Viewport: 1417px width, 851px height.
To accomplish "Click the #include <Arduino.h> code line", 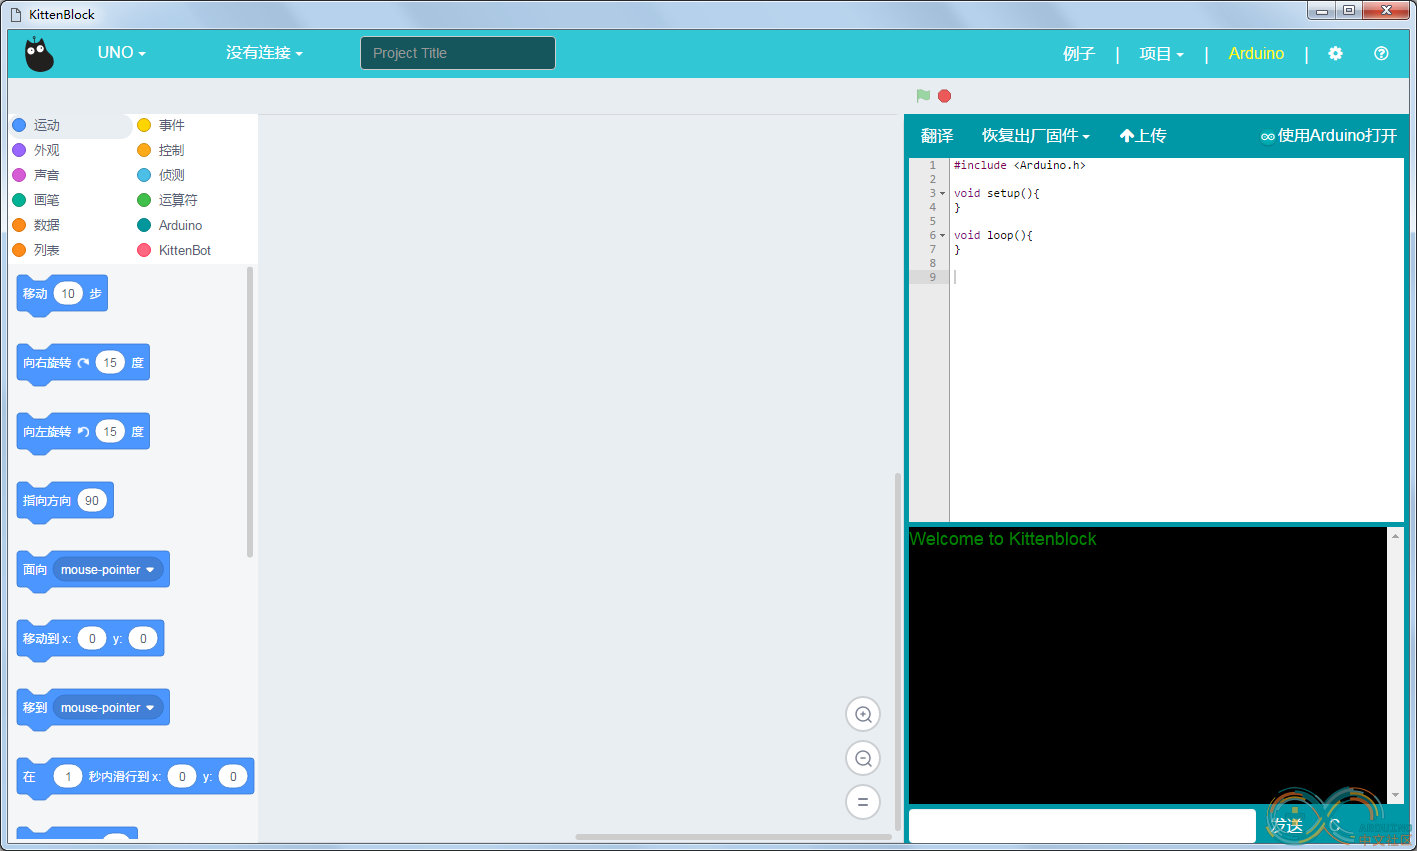I will [x=1019, y=166].
